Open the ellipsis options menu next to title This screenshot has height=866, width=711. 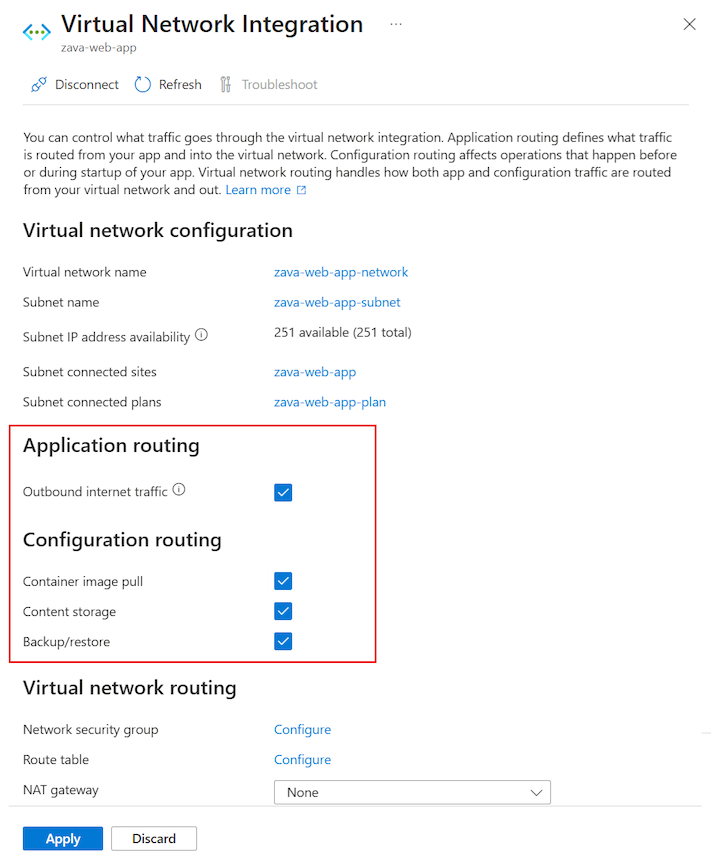click(396, 24)
